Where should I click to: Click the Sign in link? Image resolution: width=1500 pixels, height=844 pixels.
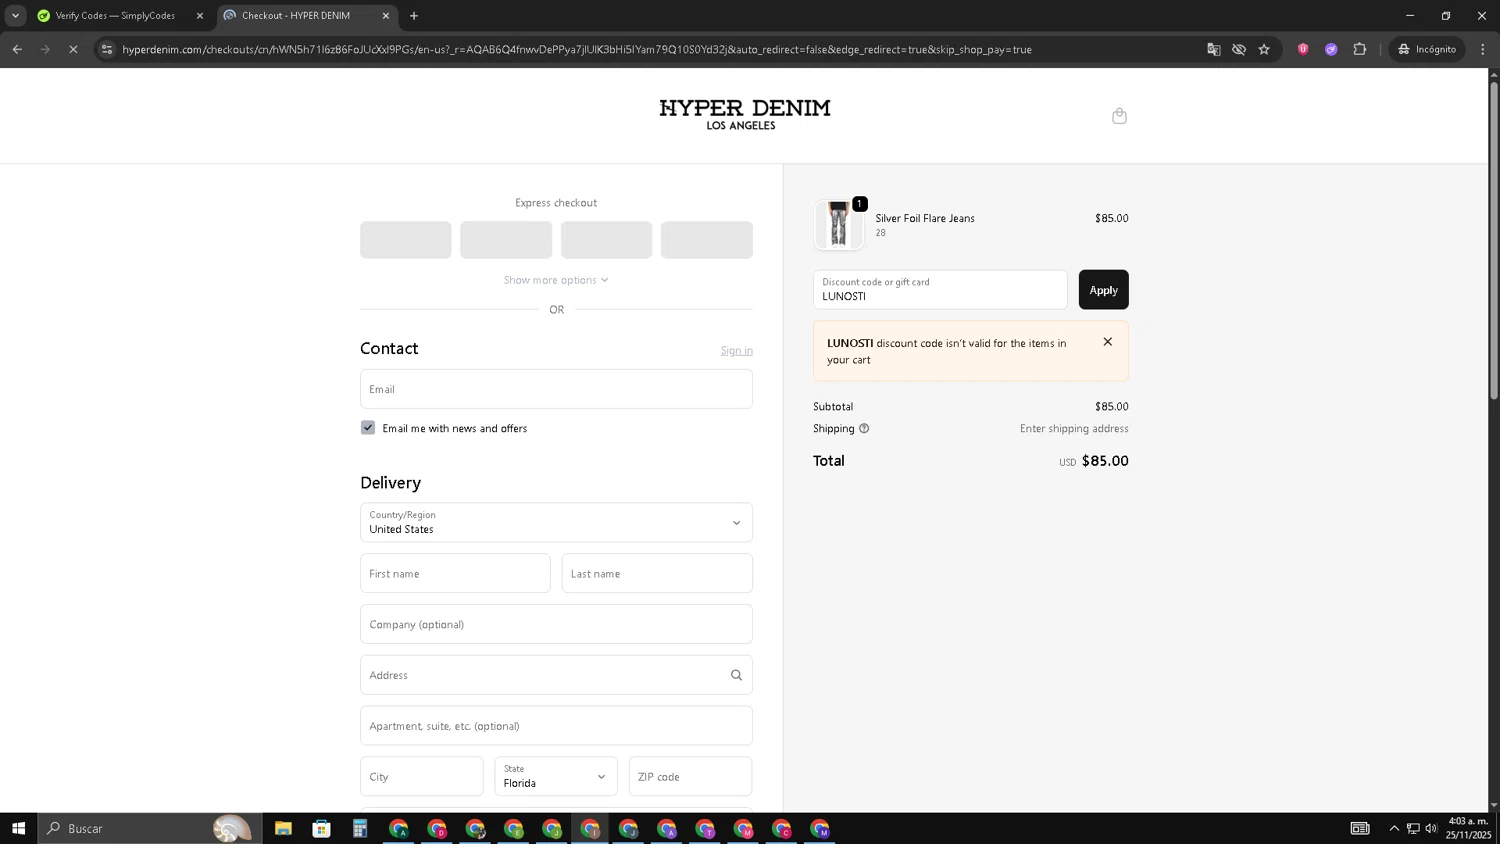(736, 350)
